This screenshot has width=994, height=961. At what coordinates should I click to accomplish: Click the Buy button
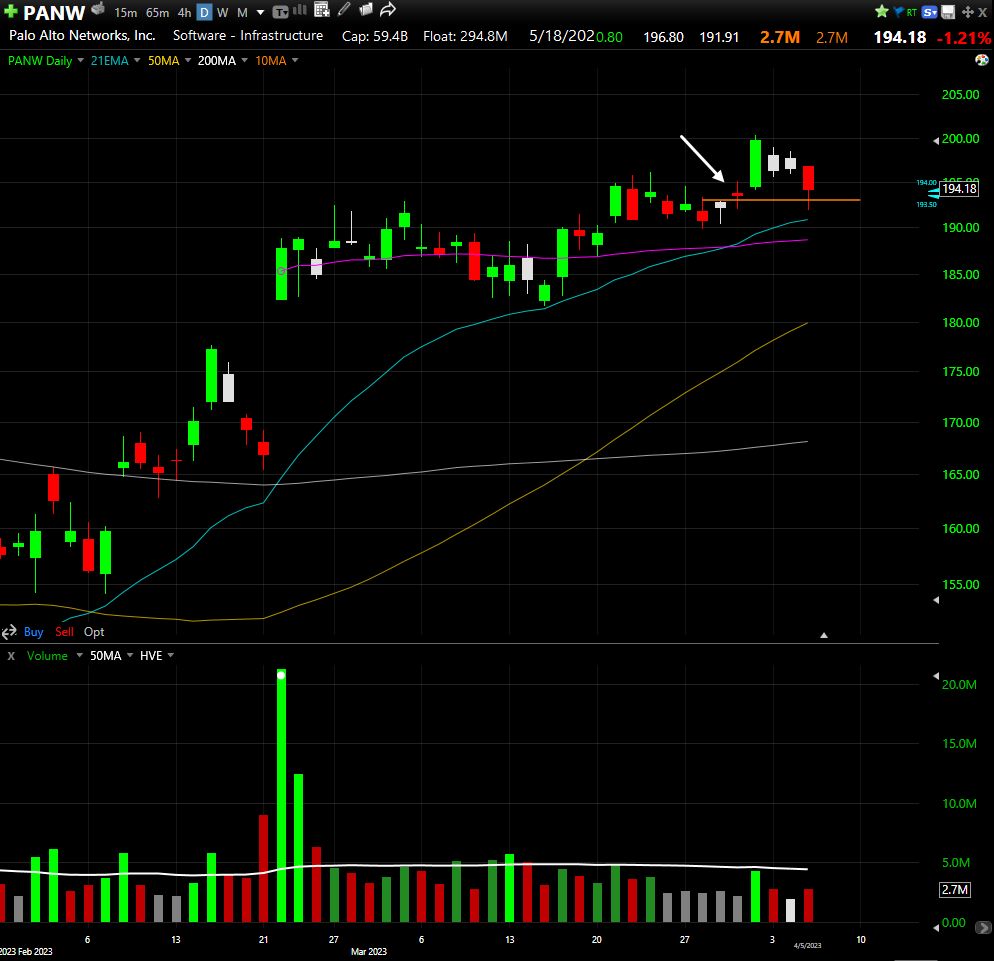(34, 632)
